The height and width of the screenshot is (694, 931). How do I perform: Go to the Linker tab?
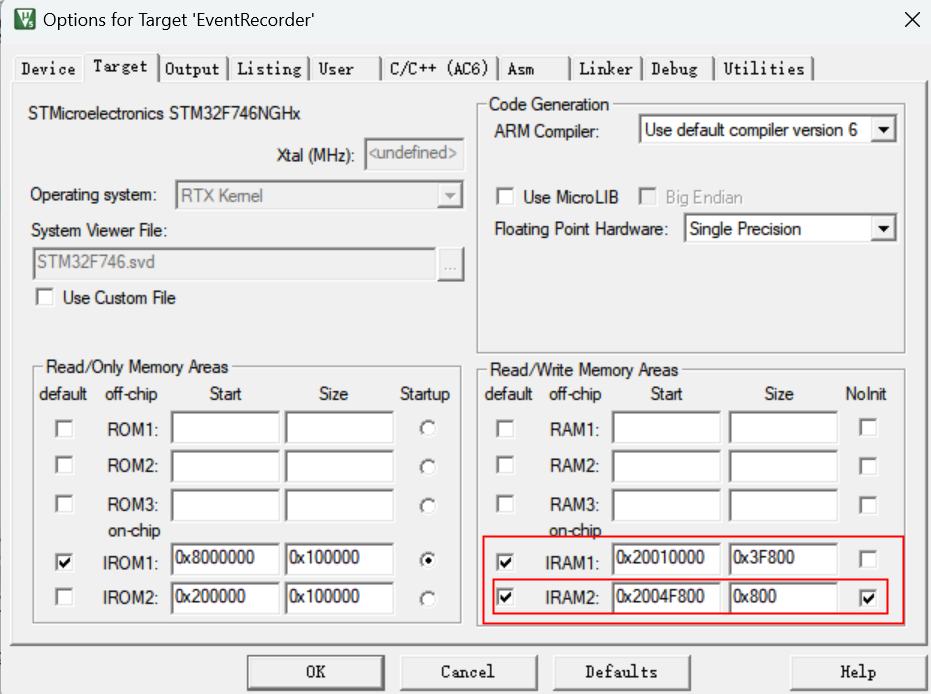(605, 69)
